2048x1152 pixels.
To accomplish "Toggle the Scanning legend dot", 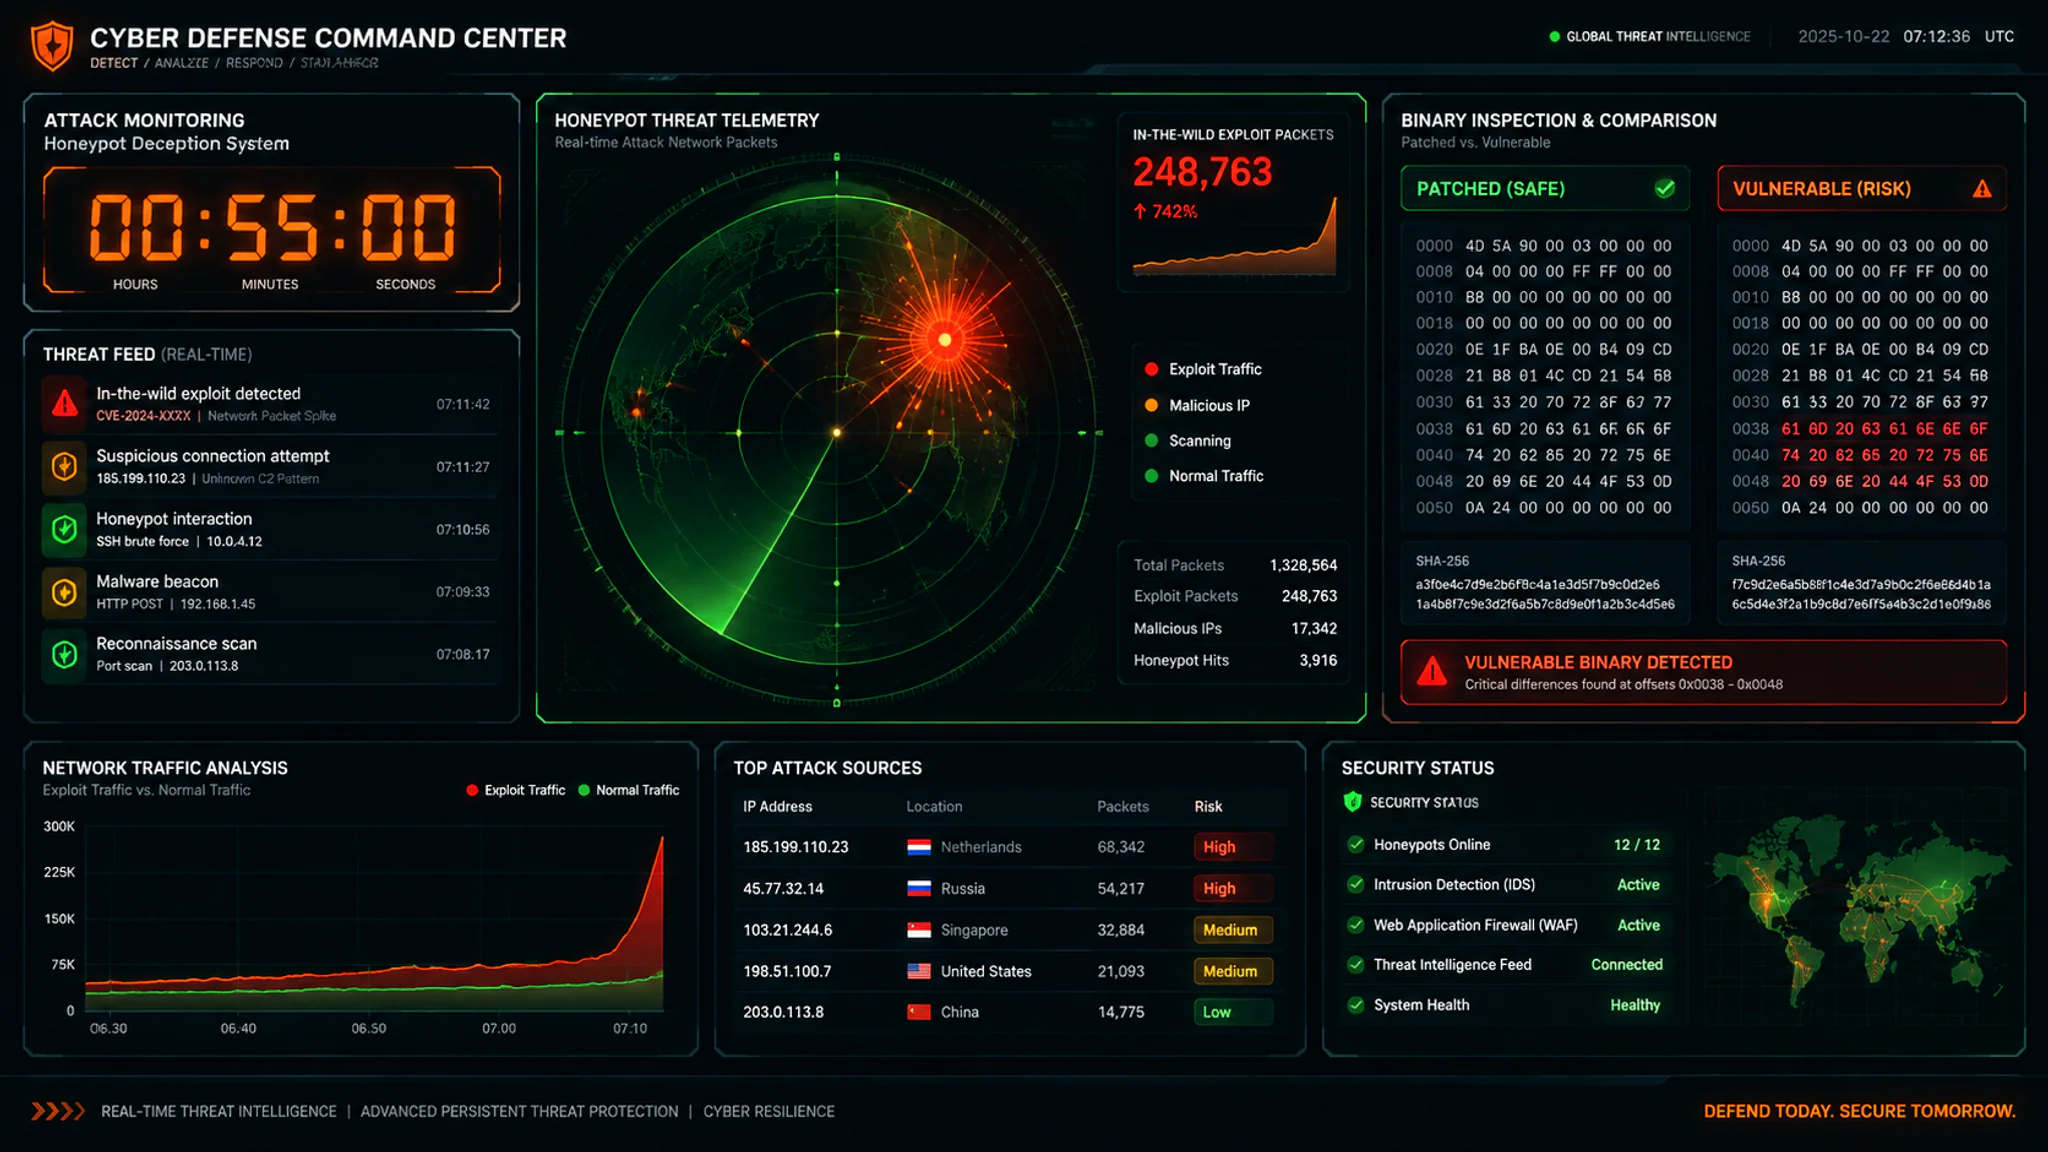I will tap(1151, 441).
